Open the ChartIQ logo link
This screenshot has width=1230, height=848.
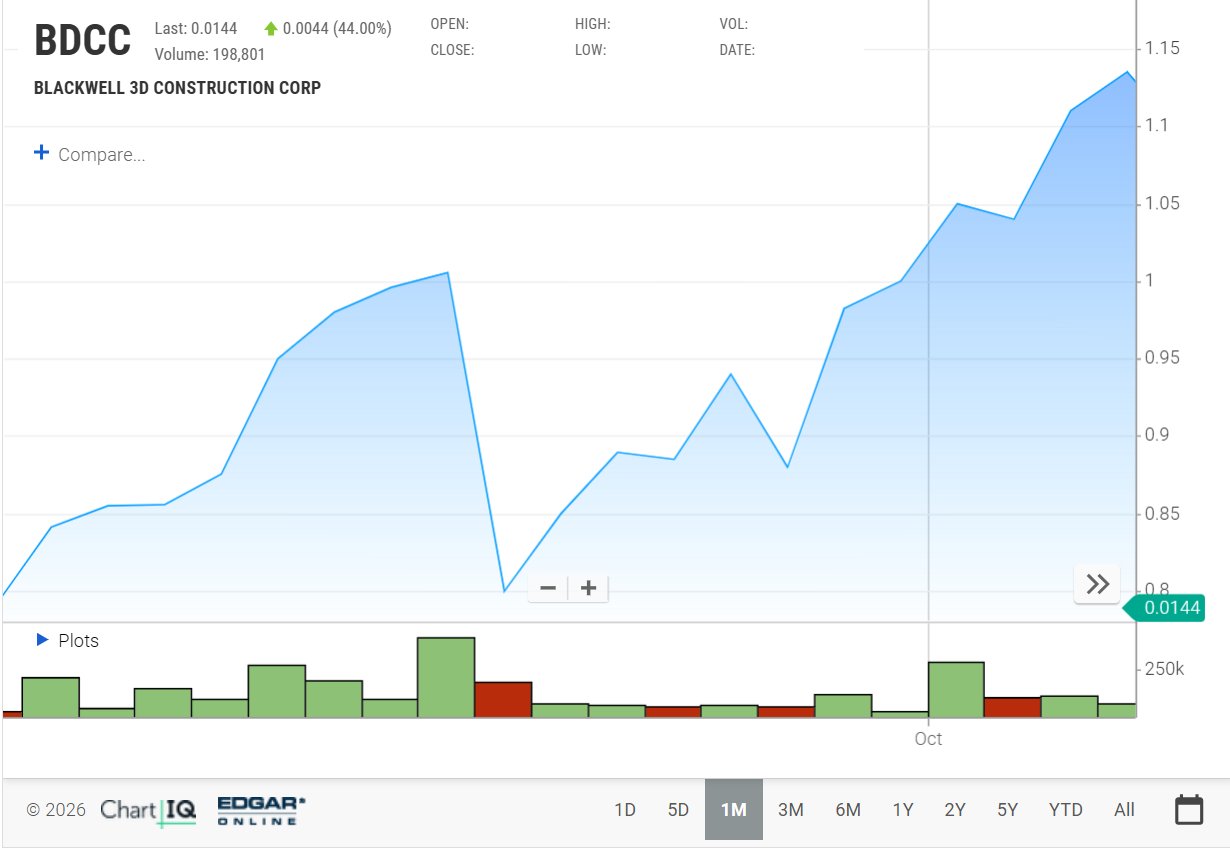pos(148,810)
